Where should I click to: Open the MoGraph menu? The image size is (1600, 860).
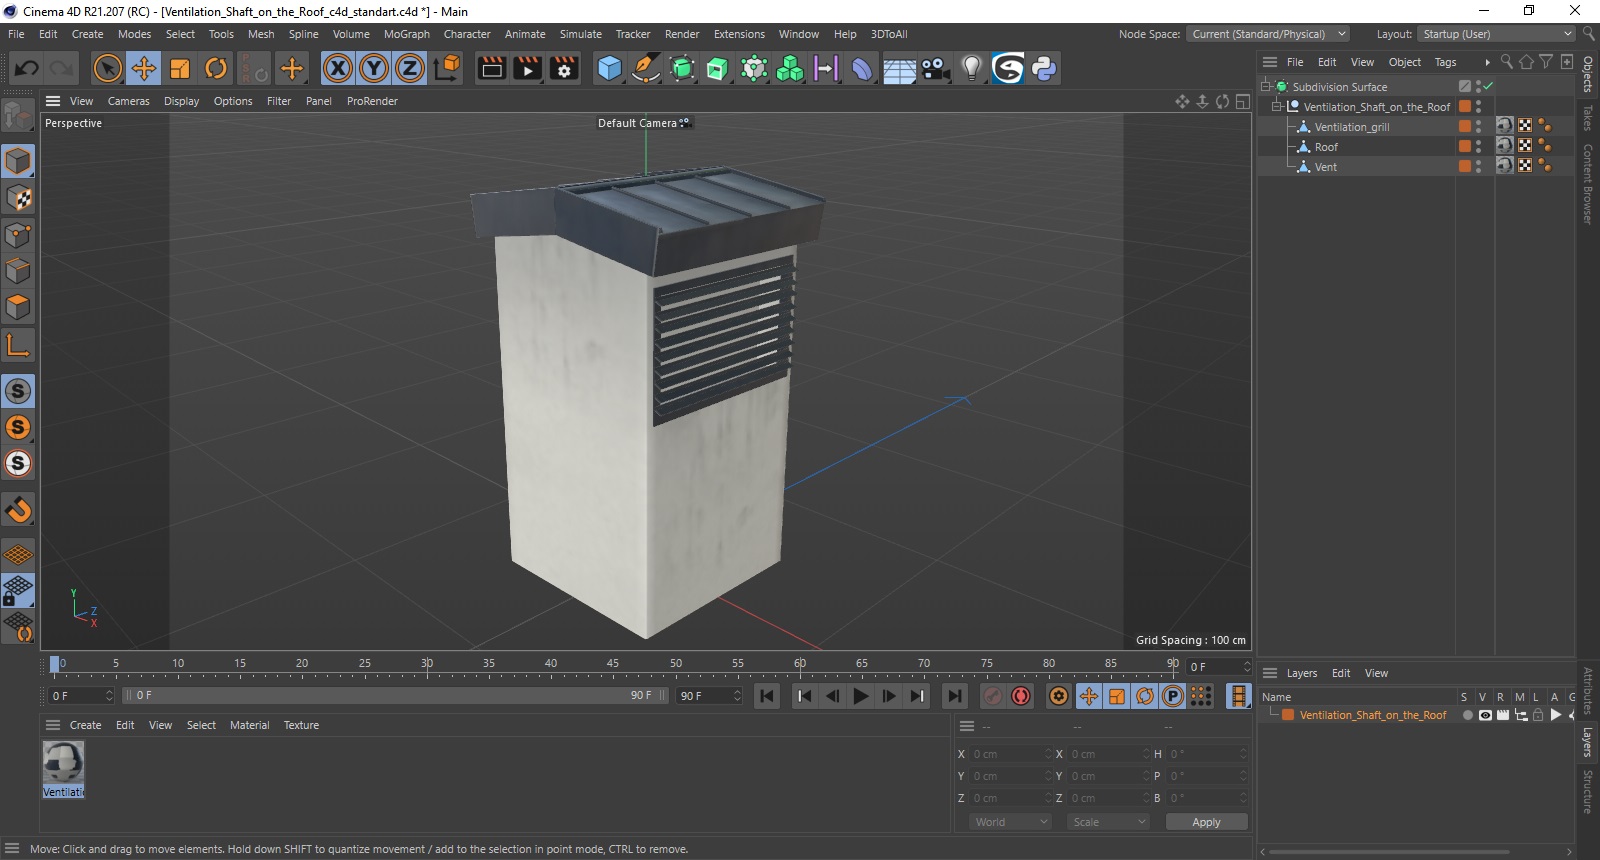406,34
